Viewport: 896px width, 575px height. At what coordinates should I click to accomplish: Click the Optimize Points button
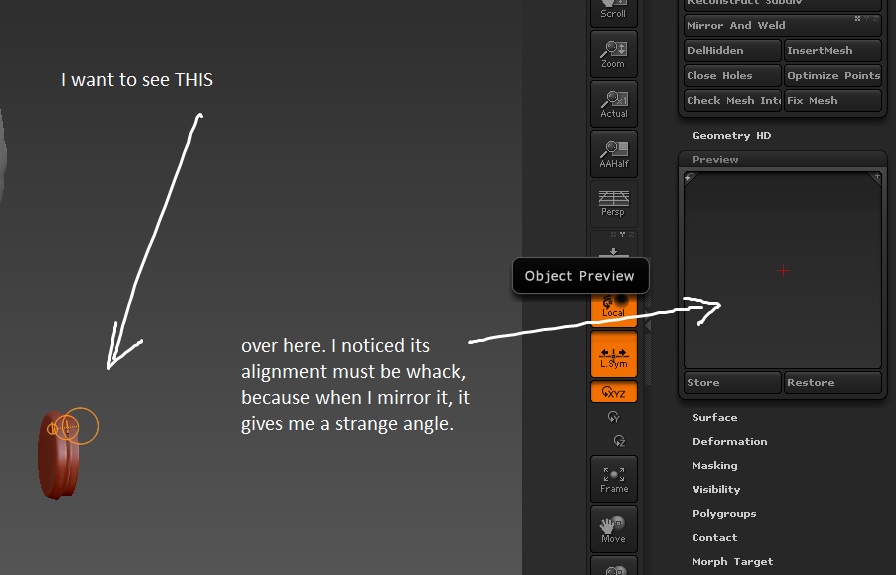tap(833, 75)
